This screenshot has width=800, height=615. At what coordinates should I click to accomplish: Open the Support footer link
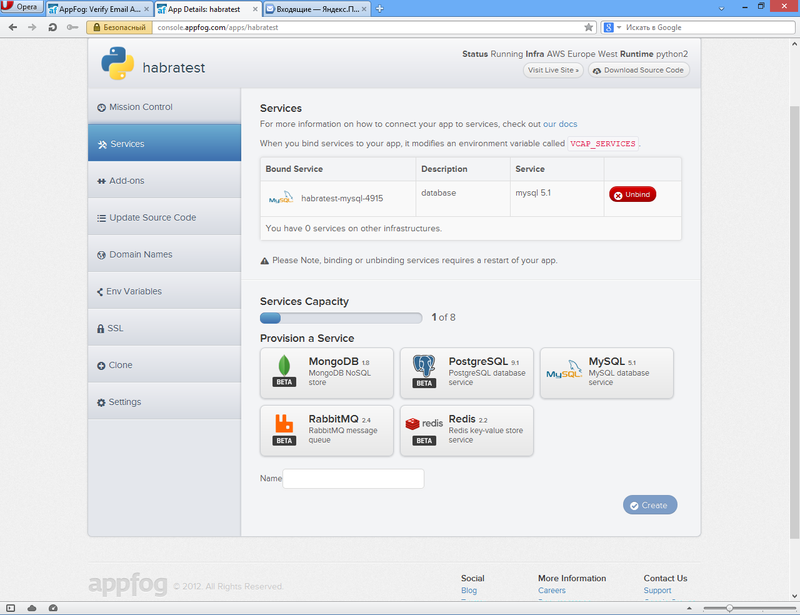pyautogui.click(x=657, y=591)
